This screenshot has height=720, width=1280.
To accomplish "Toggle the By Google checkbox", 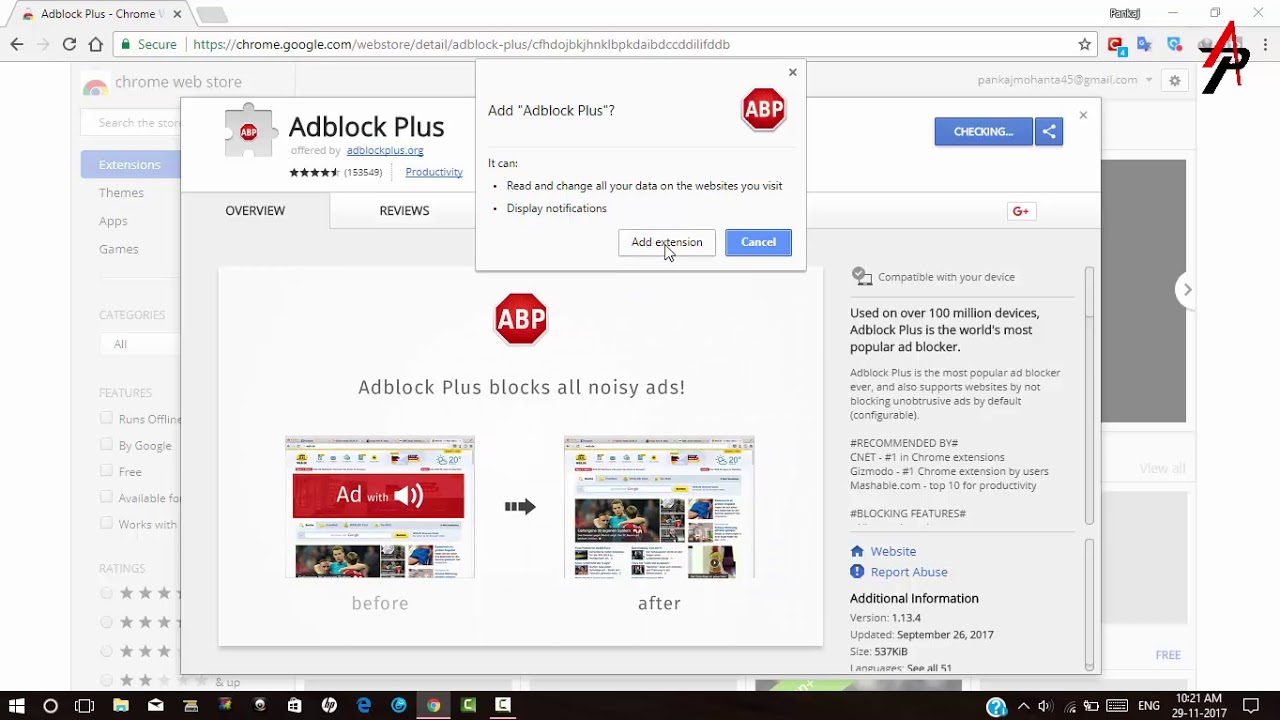I will click(x=106, y=444).
